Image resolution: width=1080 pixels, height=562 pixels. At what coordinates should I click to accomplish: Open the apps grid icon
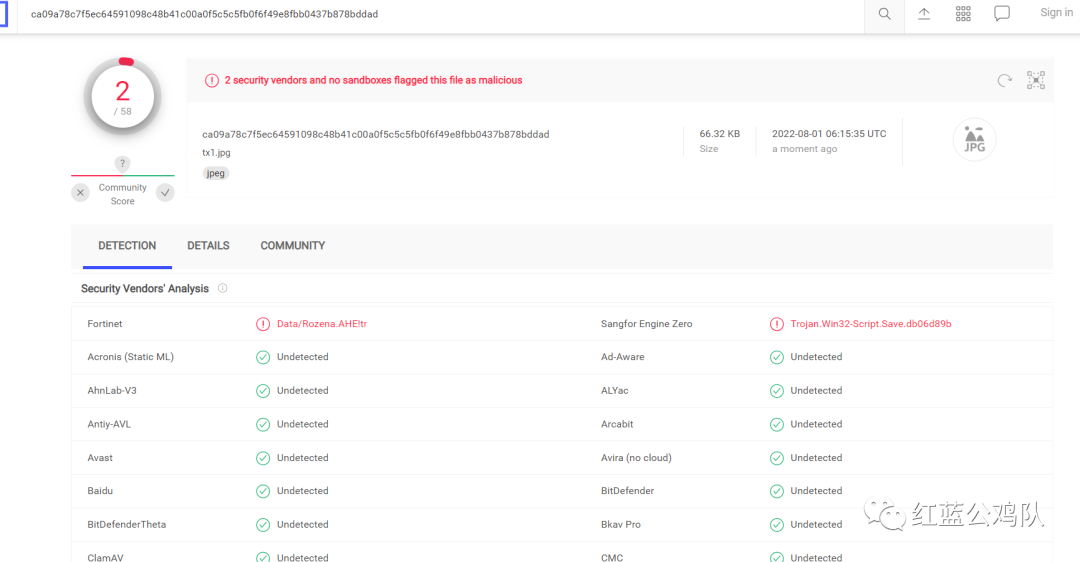click(x=963, y=14)
